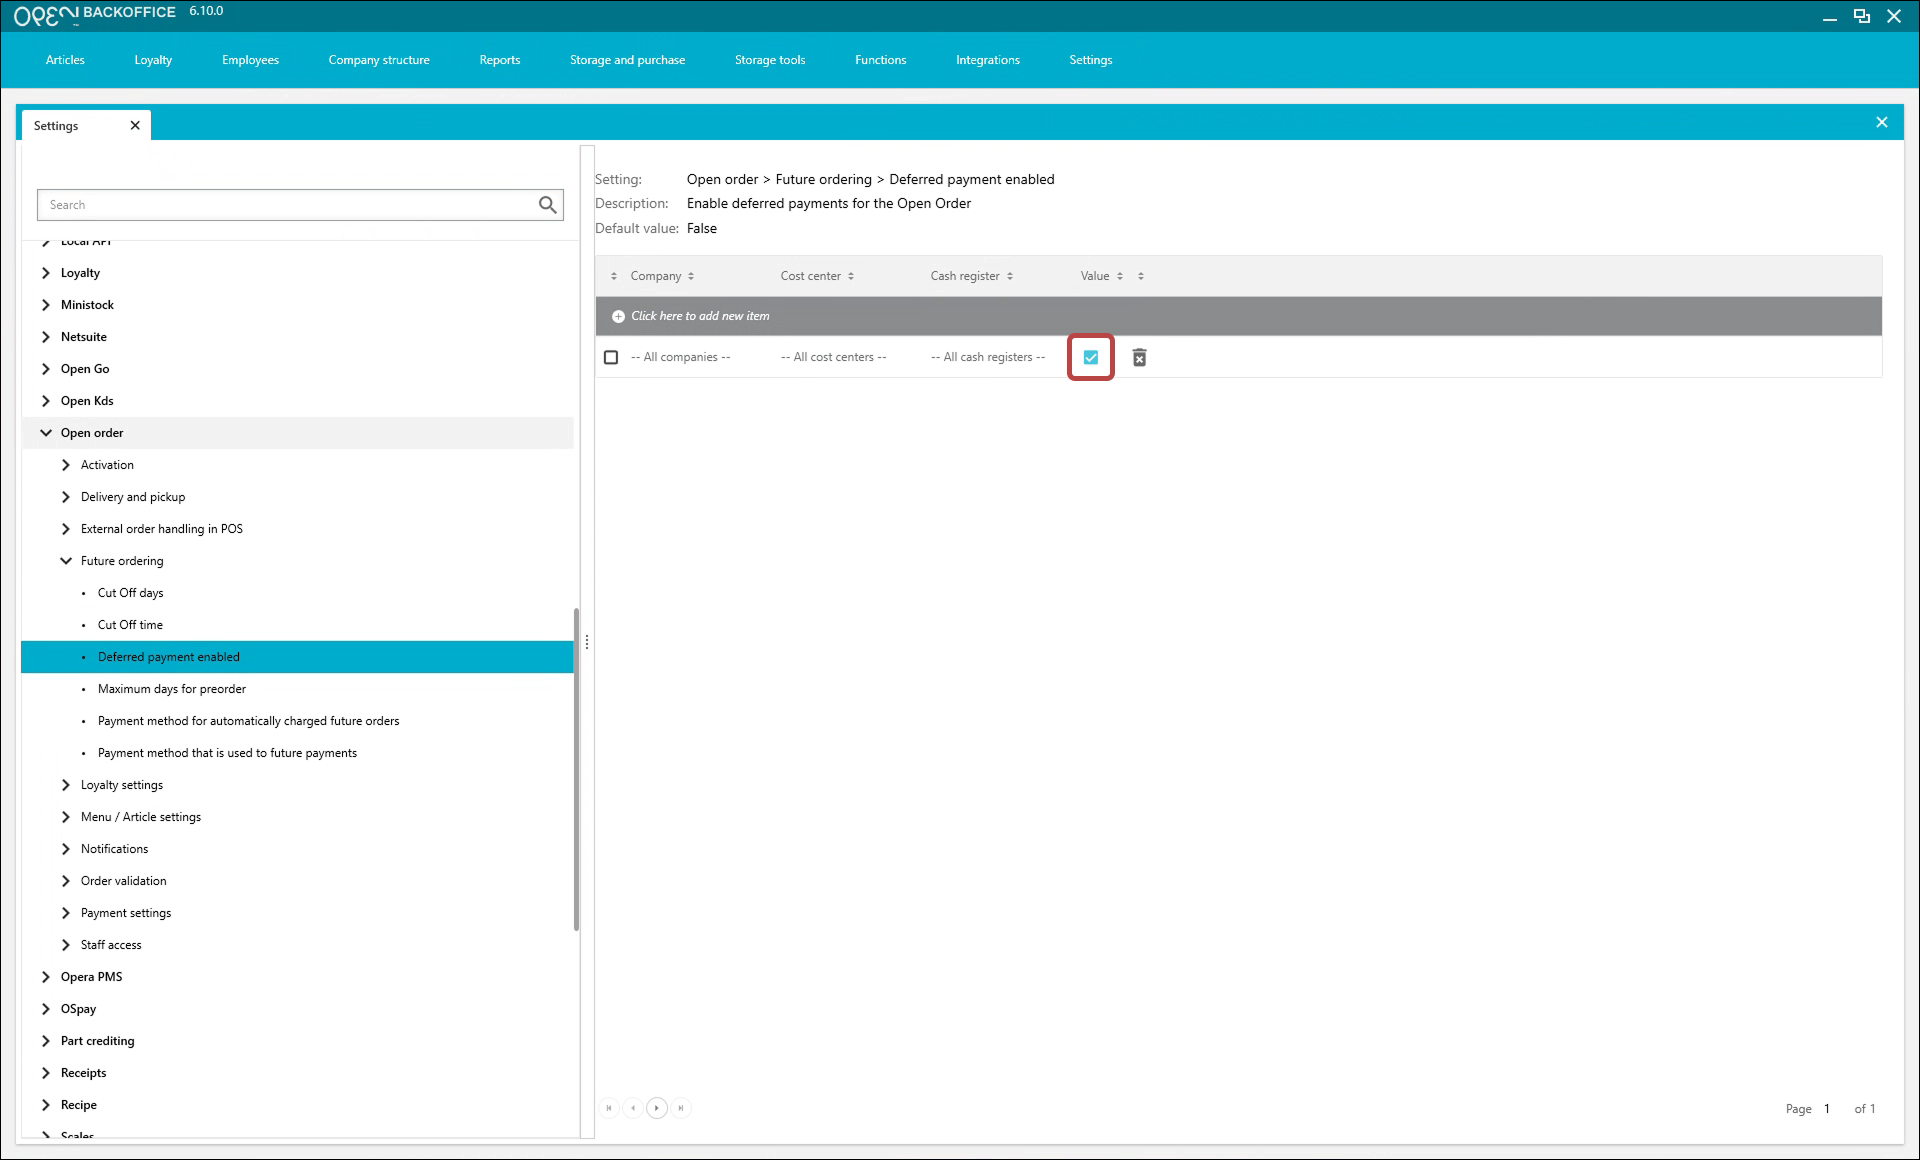Select Maximum days for preorder
1920x1160 pixels.
[x=172, y=689]
